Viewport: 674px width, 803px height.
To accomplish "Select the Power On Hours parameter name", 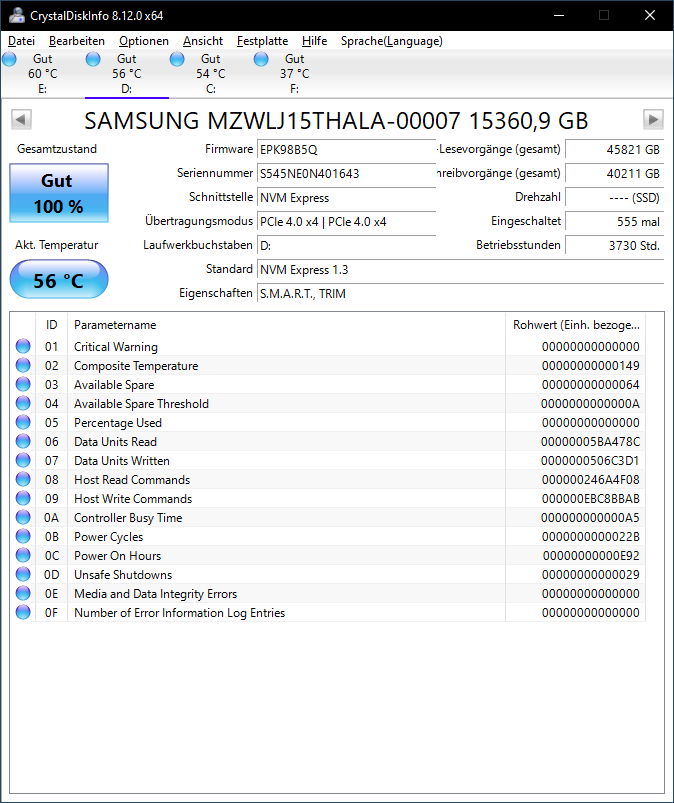I will (117, 556).
